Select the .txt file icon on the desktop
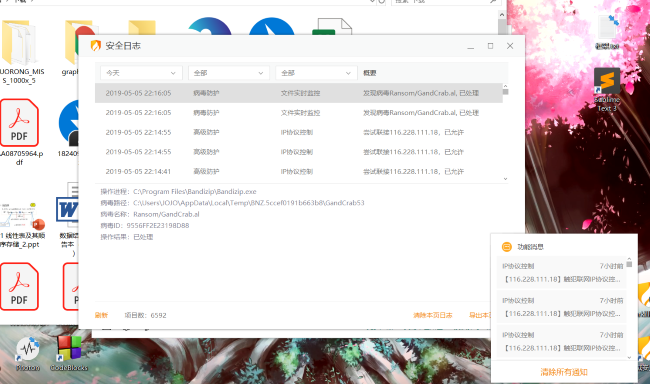Screen dimensions: 650x384 [607, 32]
